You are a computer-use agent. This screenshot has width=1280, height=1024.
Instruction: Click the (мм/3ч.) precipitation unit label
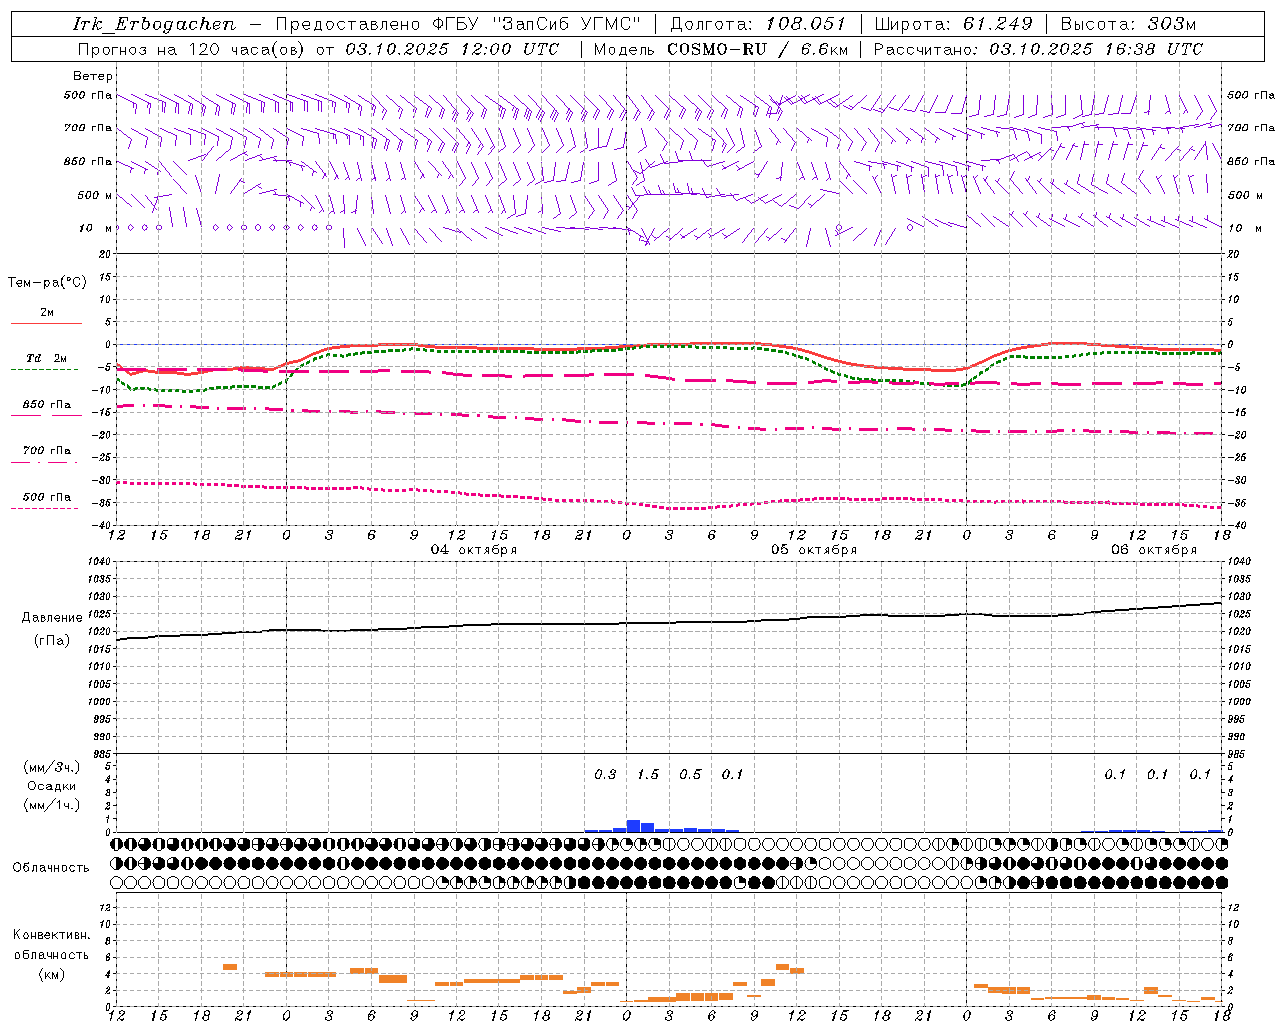(x=52, y=767)
